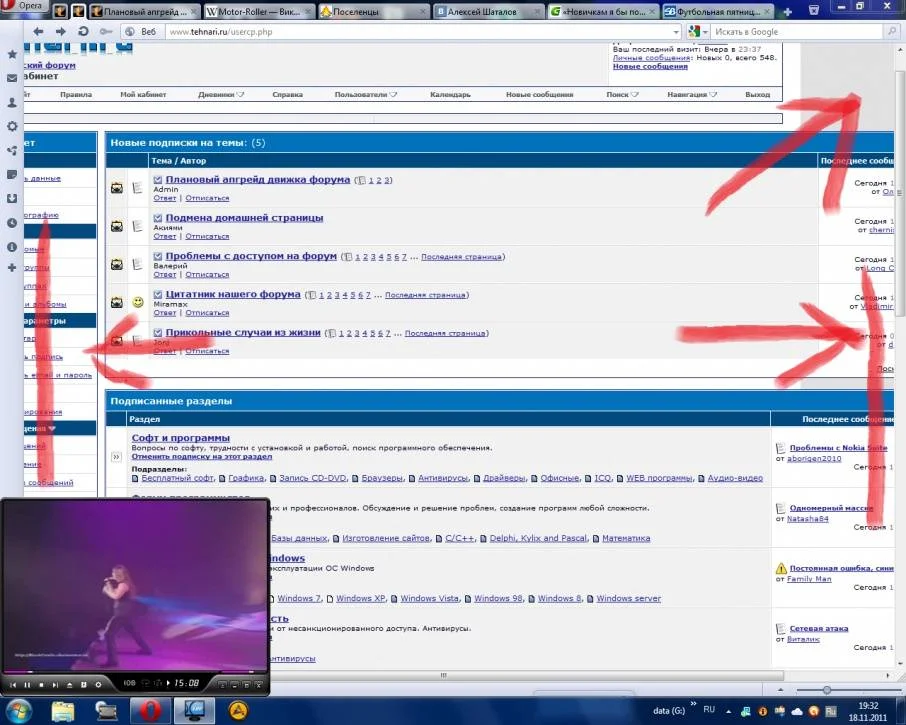Expand the Дневники dropdown menu
The height and width of the screenshot is (725, 906).
click(222, 95)
